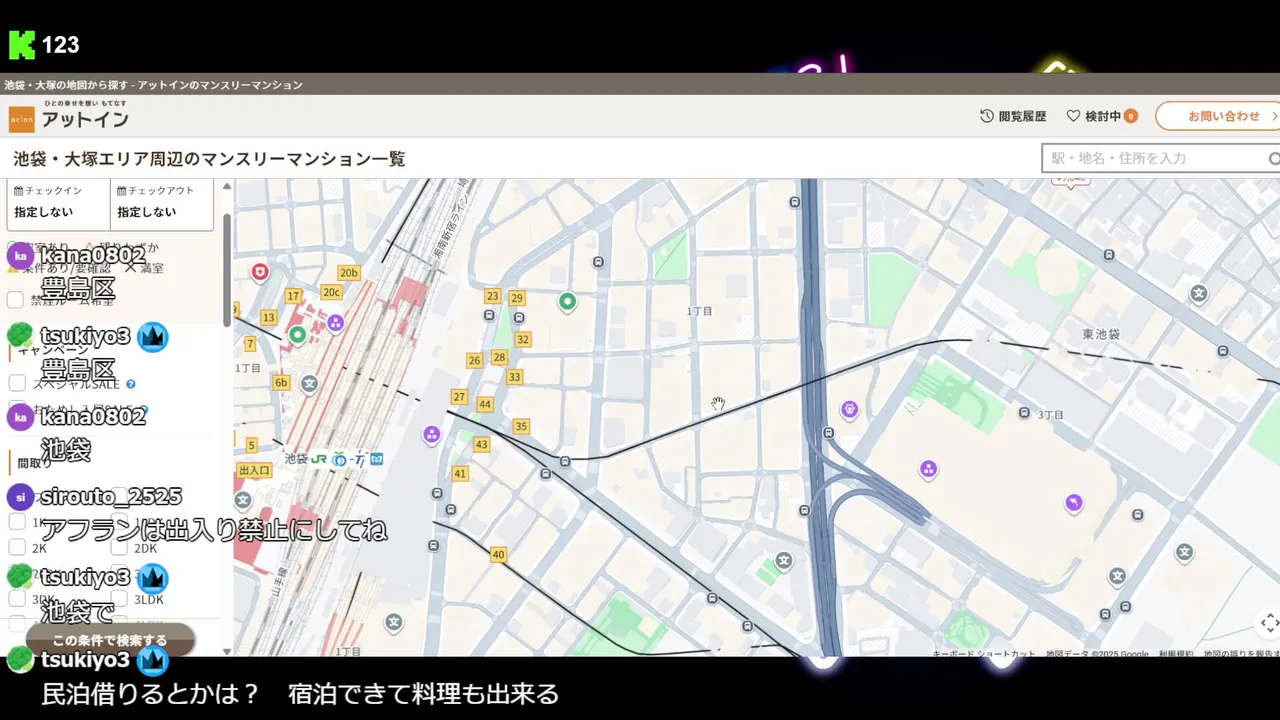
Task: Click page heading 池袋・大塚エリア周辺のマンスリーマンション一覧
Action: click(209, 159)
